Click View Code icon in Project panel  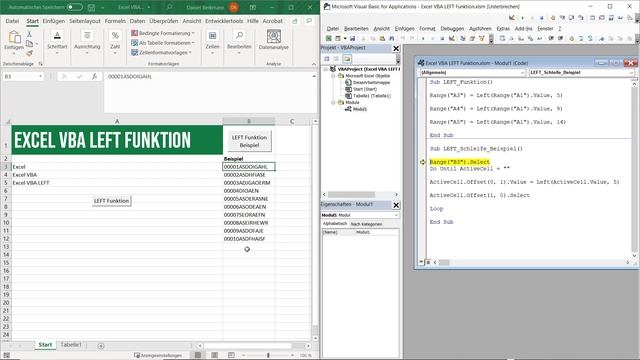tap(327, 59)
